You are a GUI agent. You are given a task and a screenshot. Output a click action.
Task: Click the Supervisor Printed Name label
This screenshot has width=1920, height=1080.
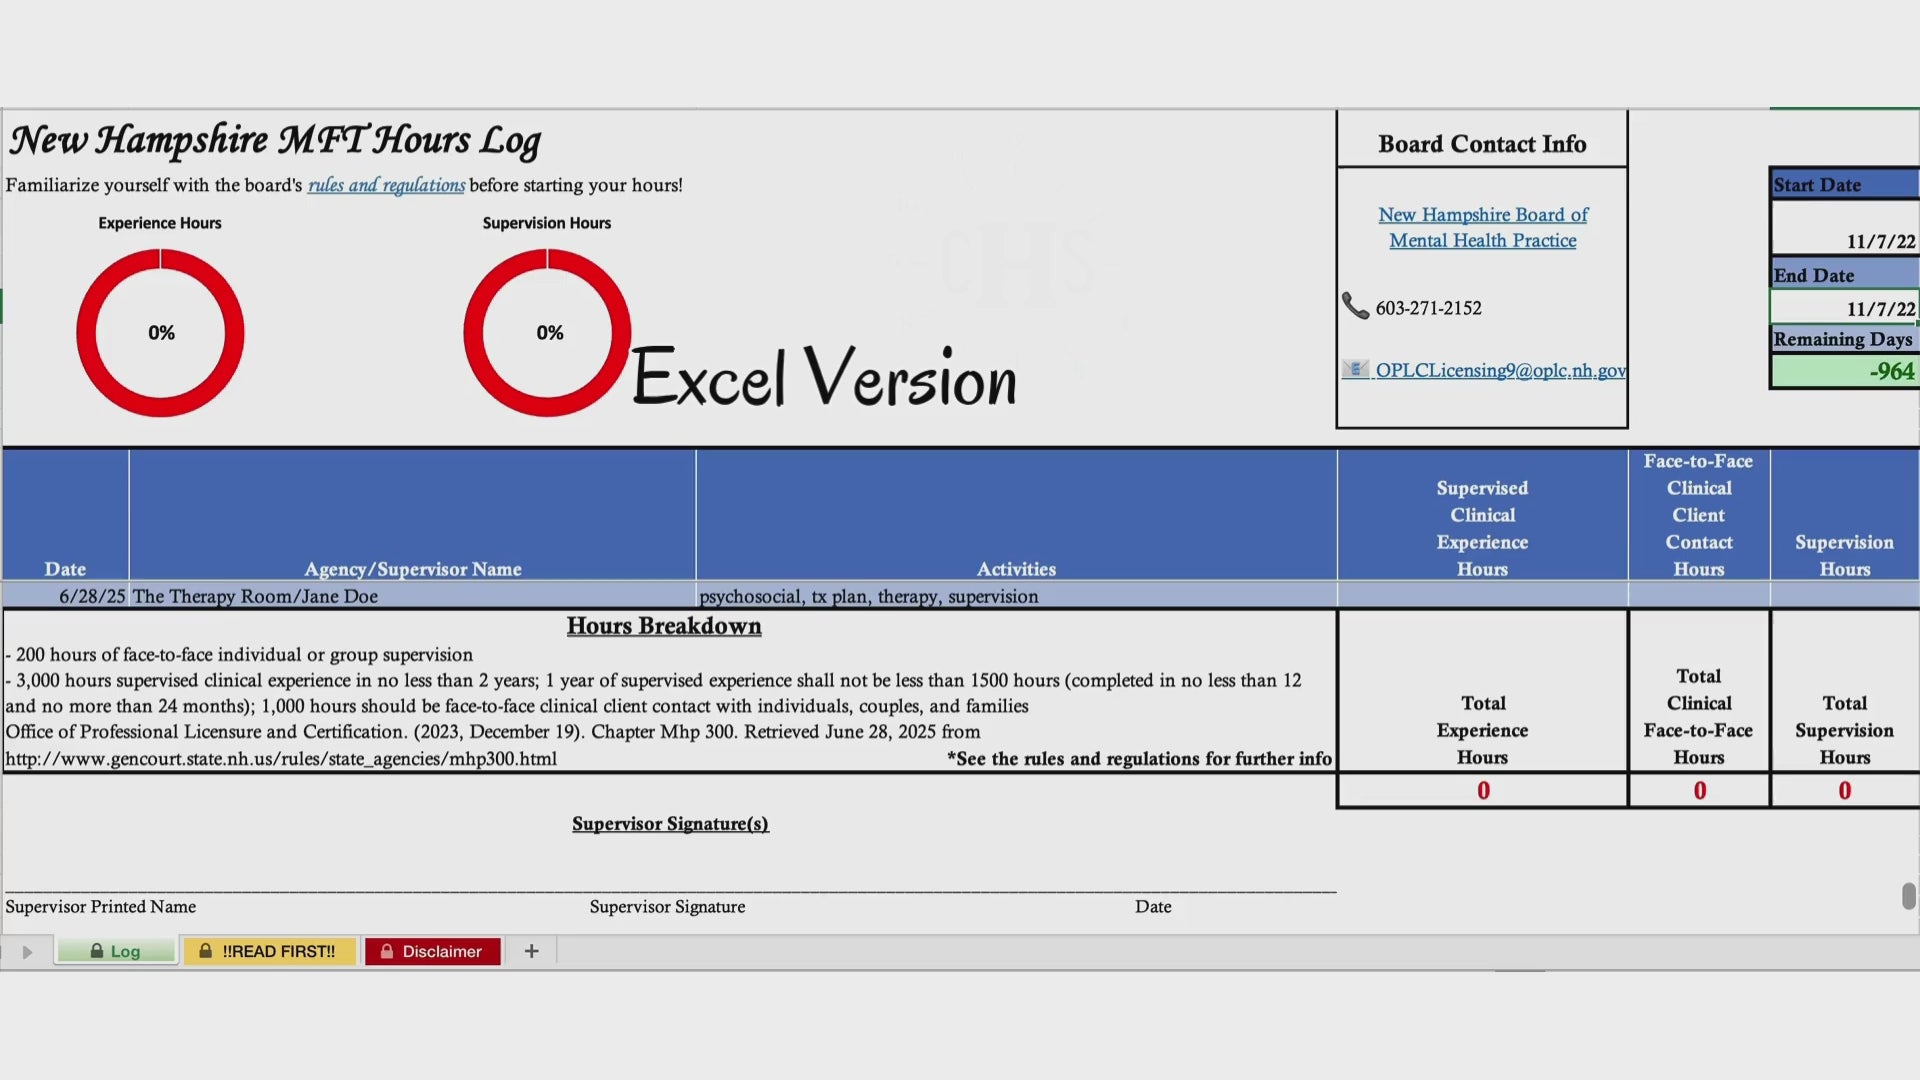coord(101,907)
